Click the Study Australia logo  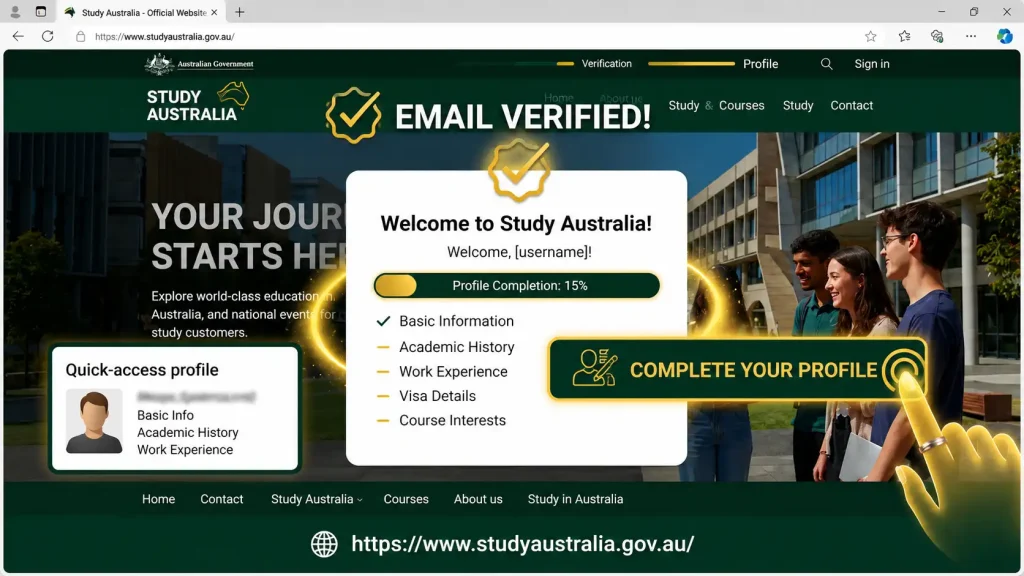pos(198,103)
